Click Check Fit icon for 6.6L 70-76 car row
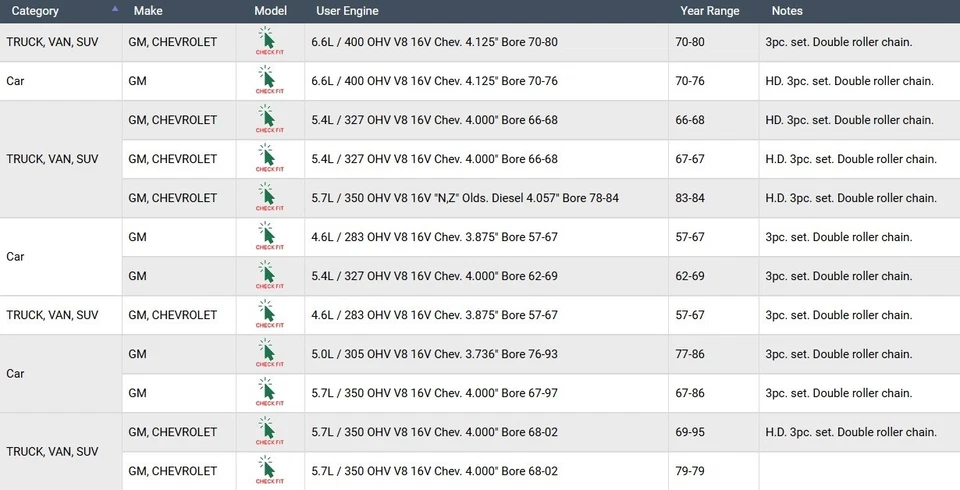 [x=266, y=81]
